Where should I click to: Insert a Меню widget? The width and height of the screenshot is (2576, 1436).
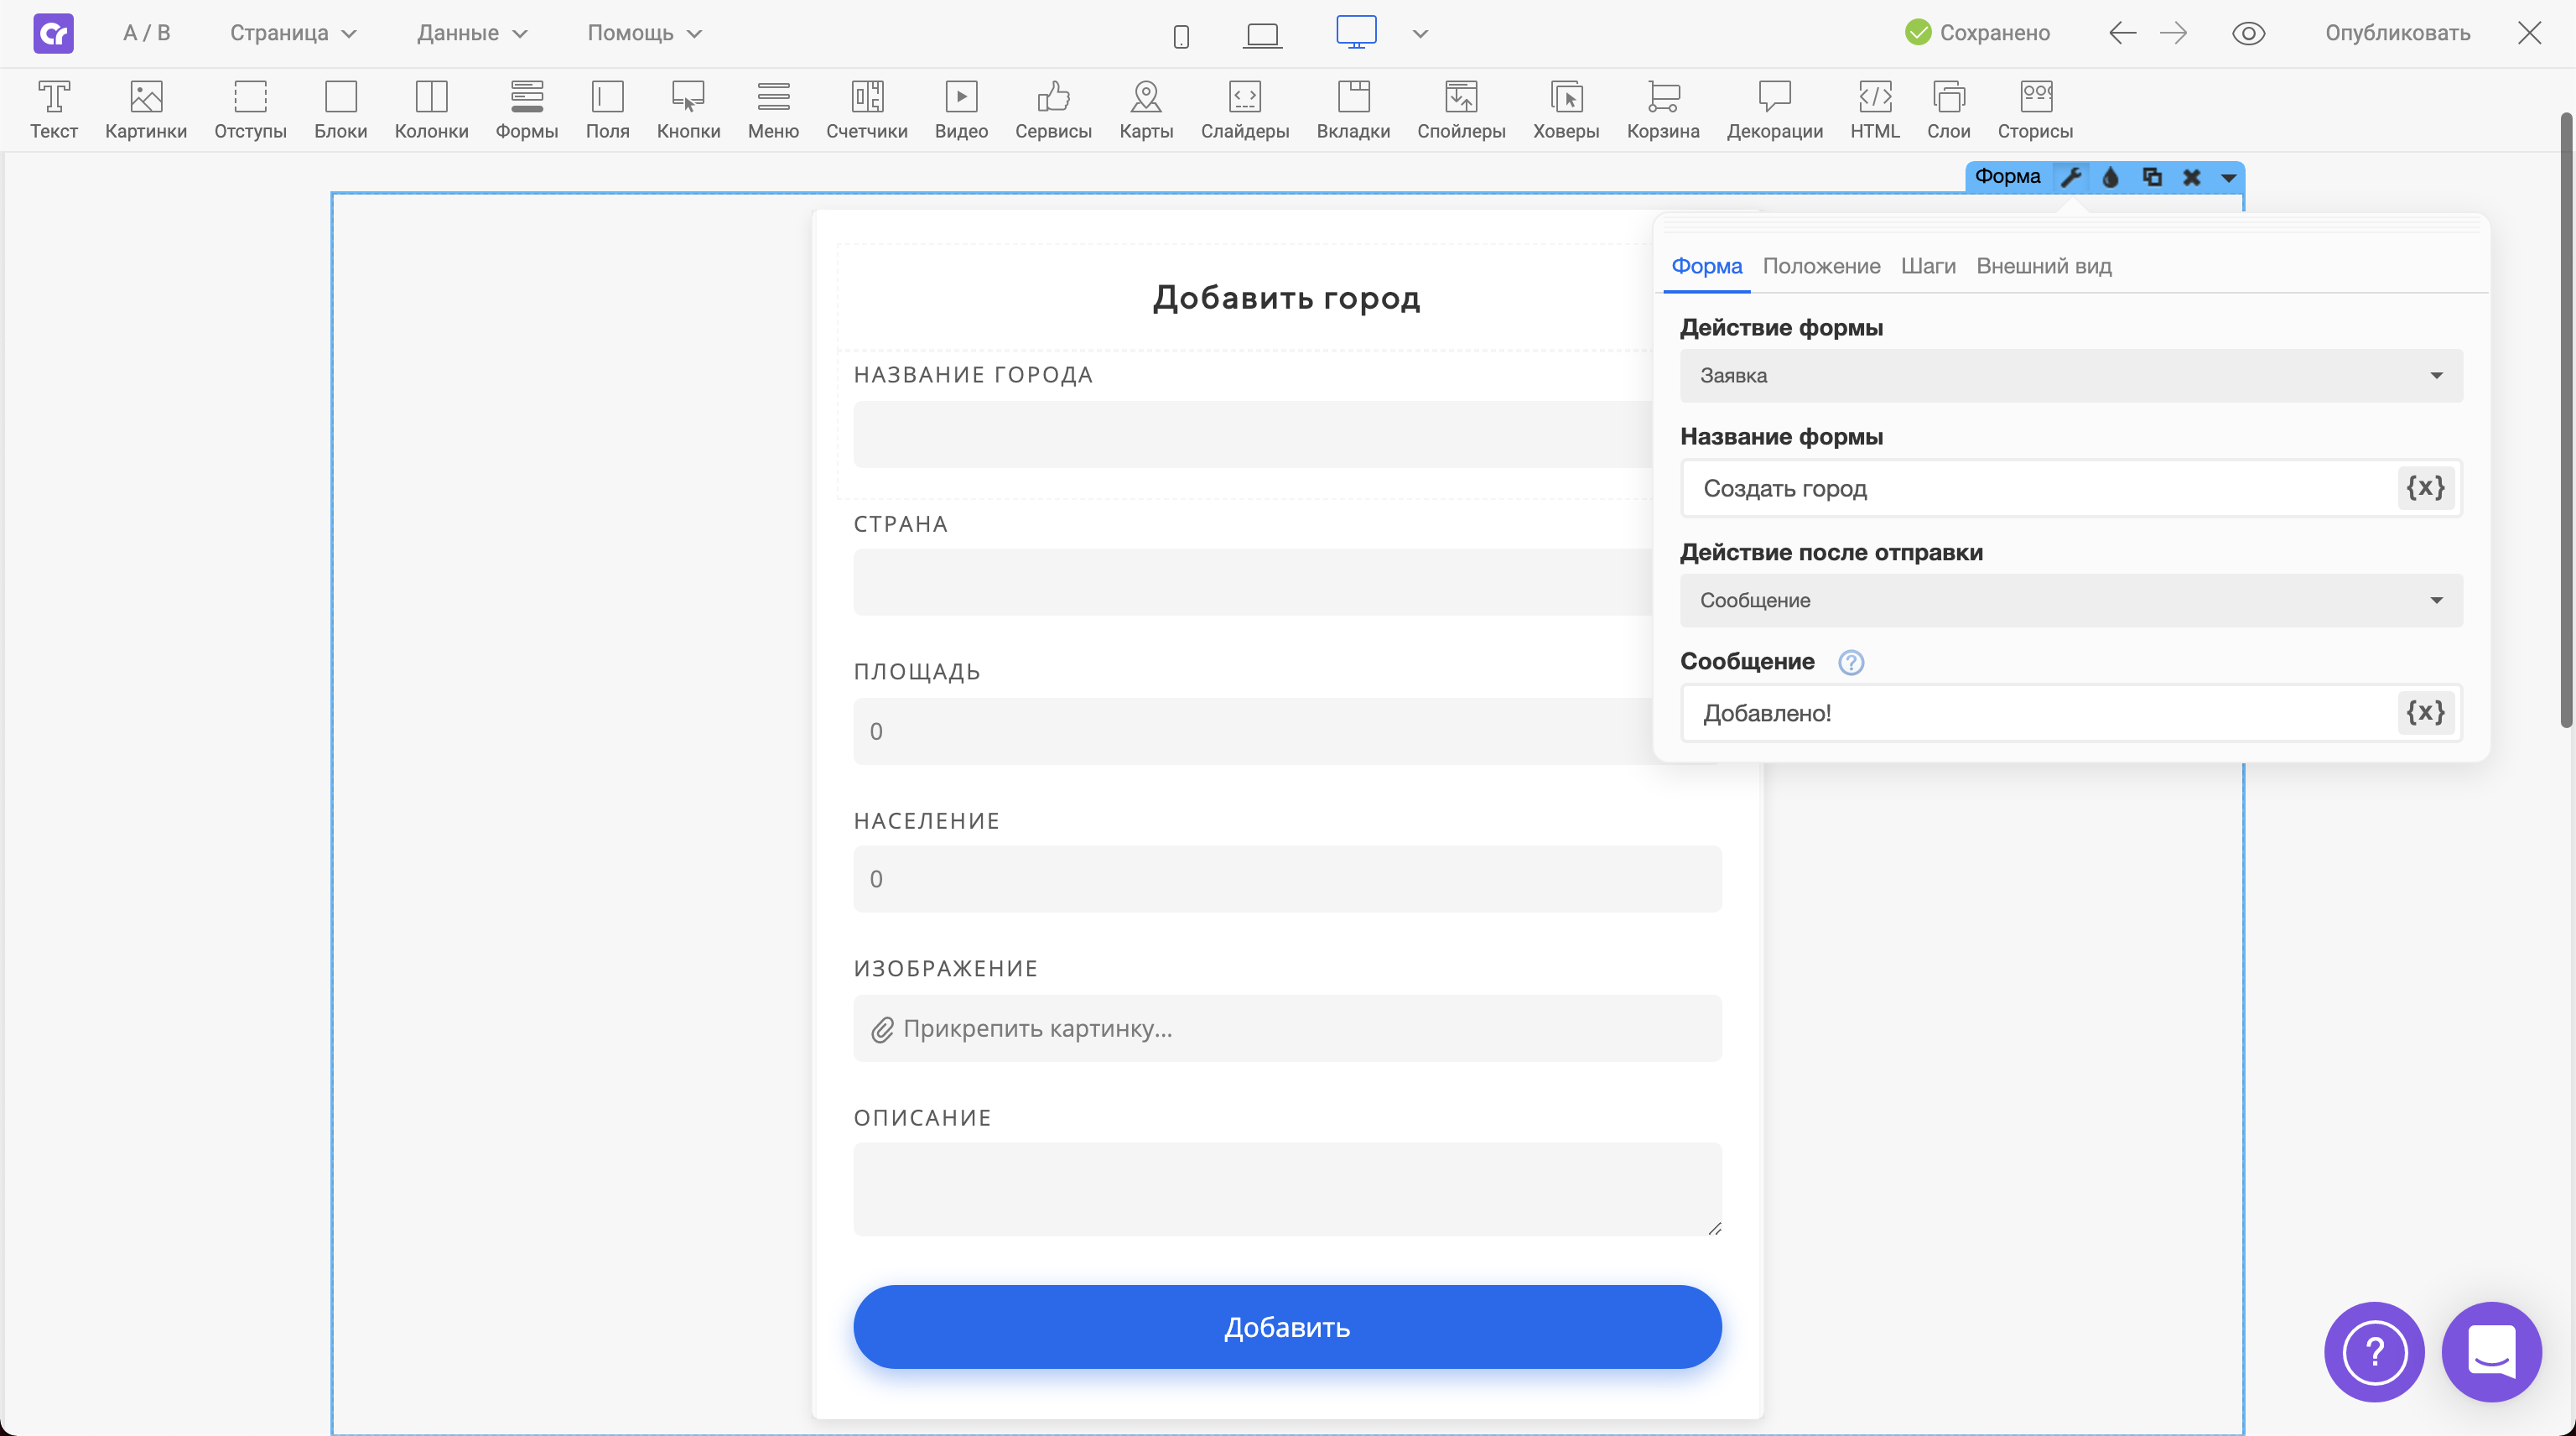773,110
